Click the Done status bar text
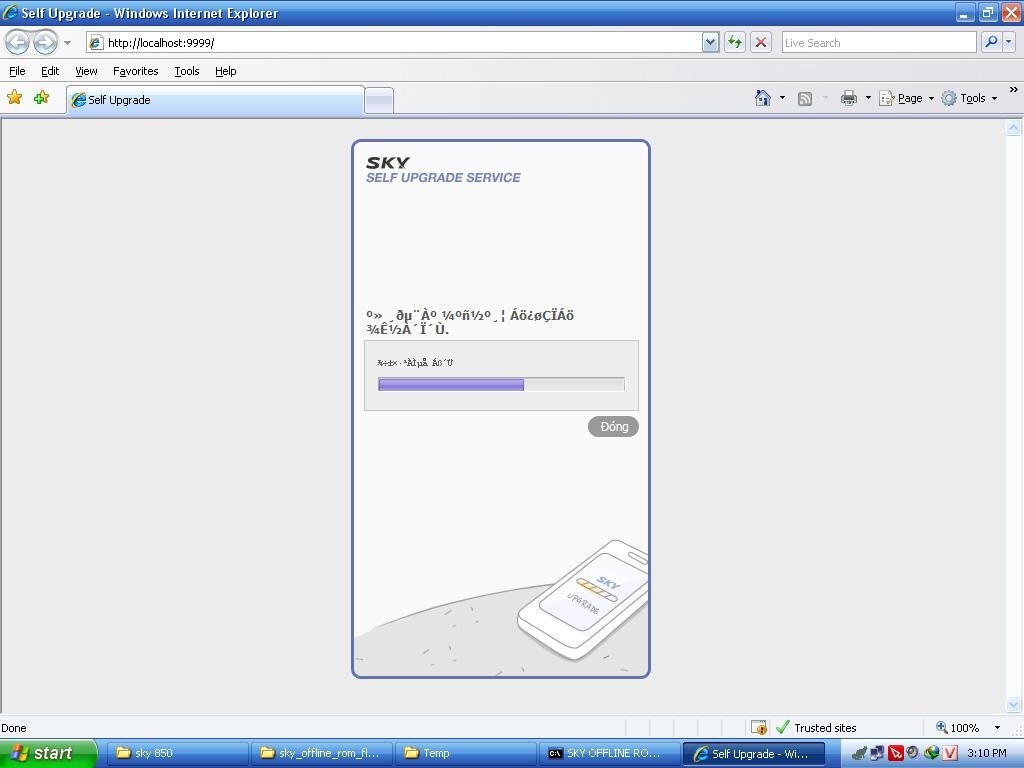The image size is (1024, 768). [14, 728]
